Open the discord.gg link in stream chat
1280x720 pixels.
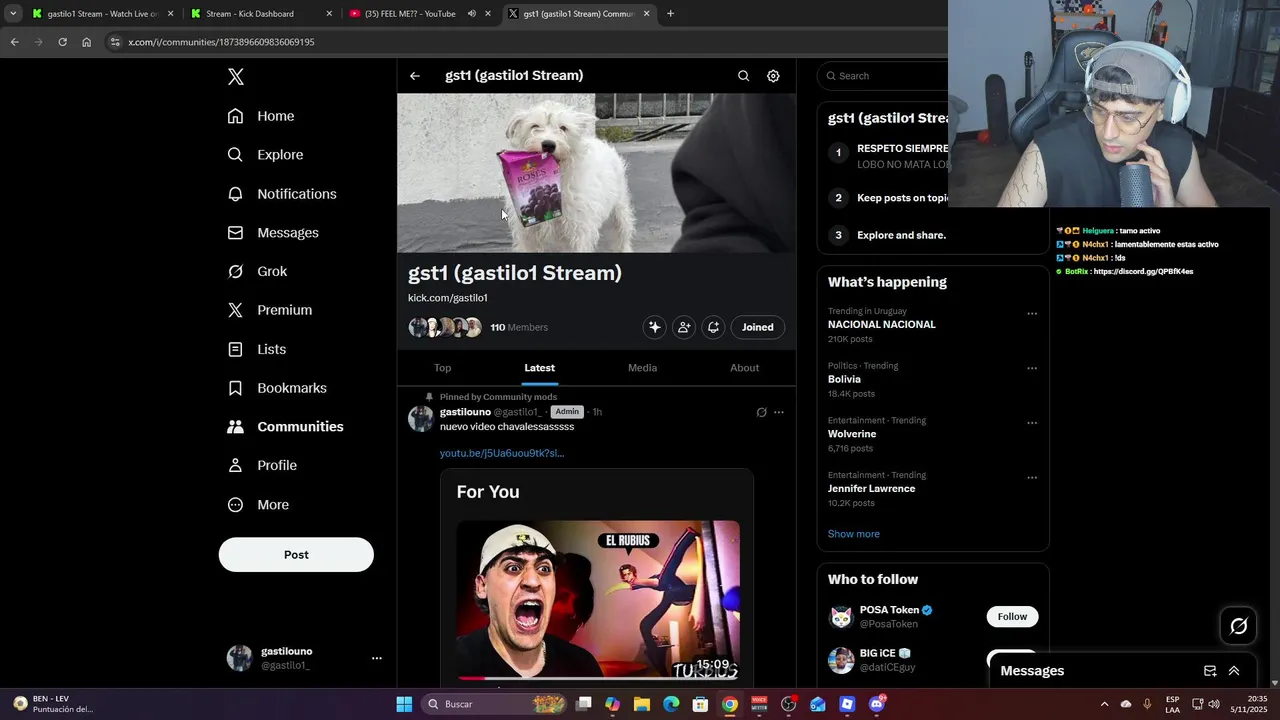tap(1143, 272)
